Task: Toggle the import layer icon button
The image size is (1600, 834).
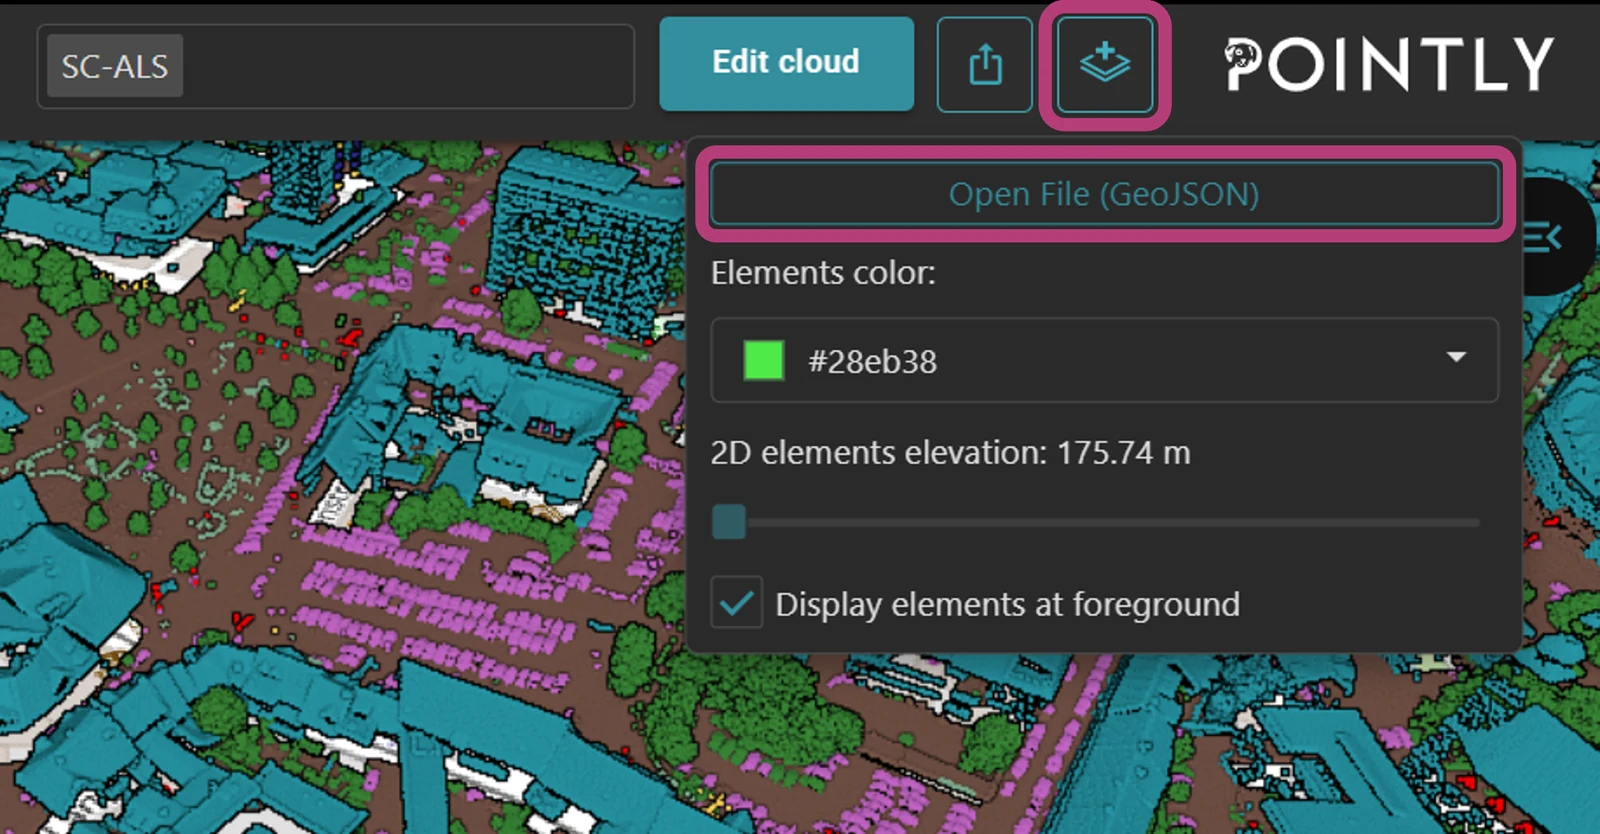Action: [x=1105, y=65]
